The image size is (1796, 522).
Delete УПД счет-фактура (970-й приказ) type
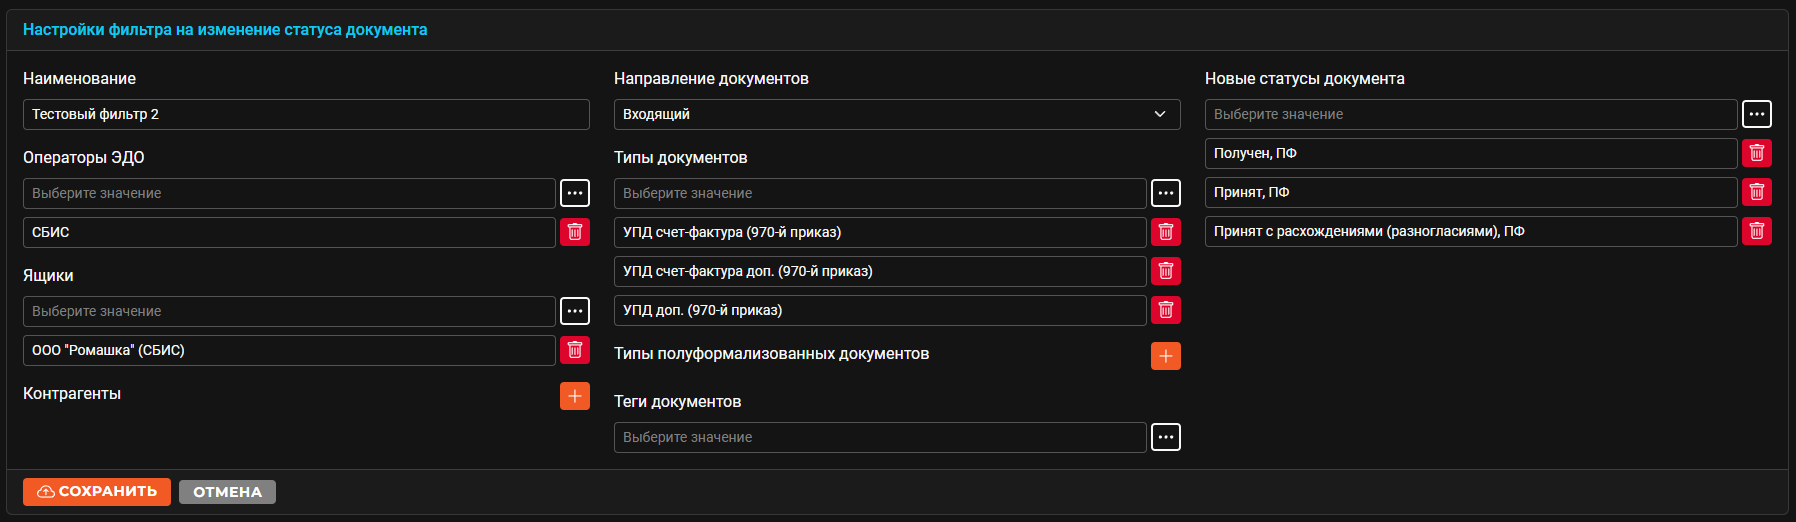click(1166, 232)
